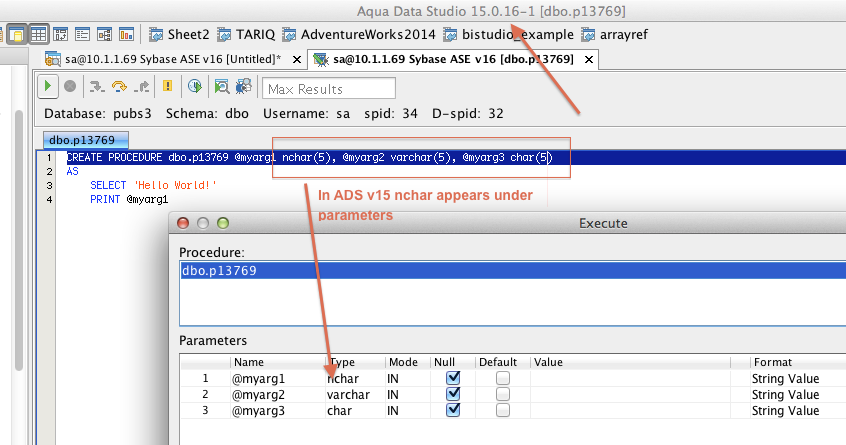Click the form list layout icon

(83, 35)
